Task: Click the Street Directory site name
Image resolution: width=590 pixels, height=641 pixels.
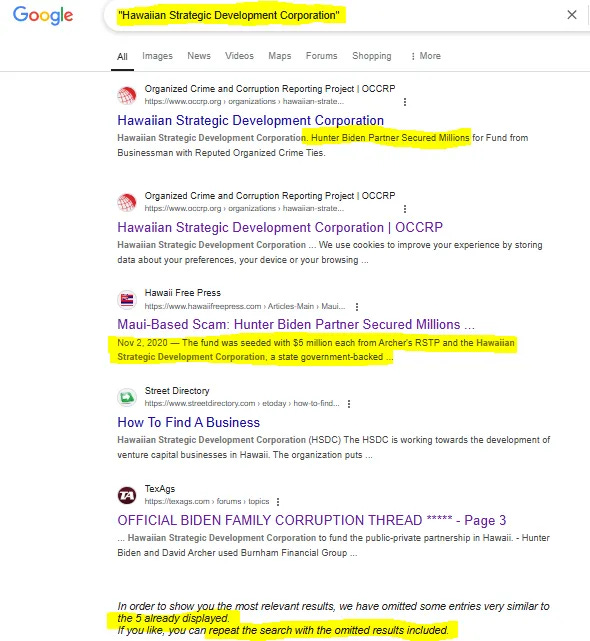Action: point(177,391)
